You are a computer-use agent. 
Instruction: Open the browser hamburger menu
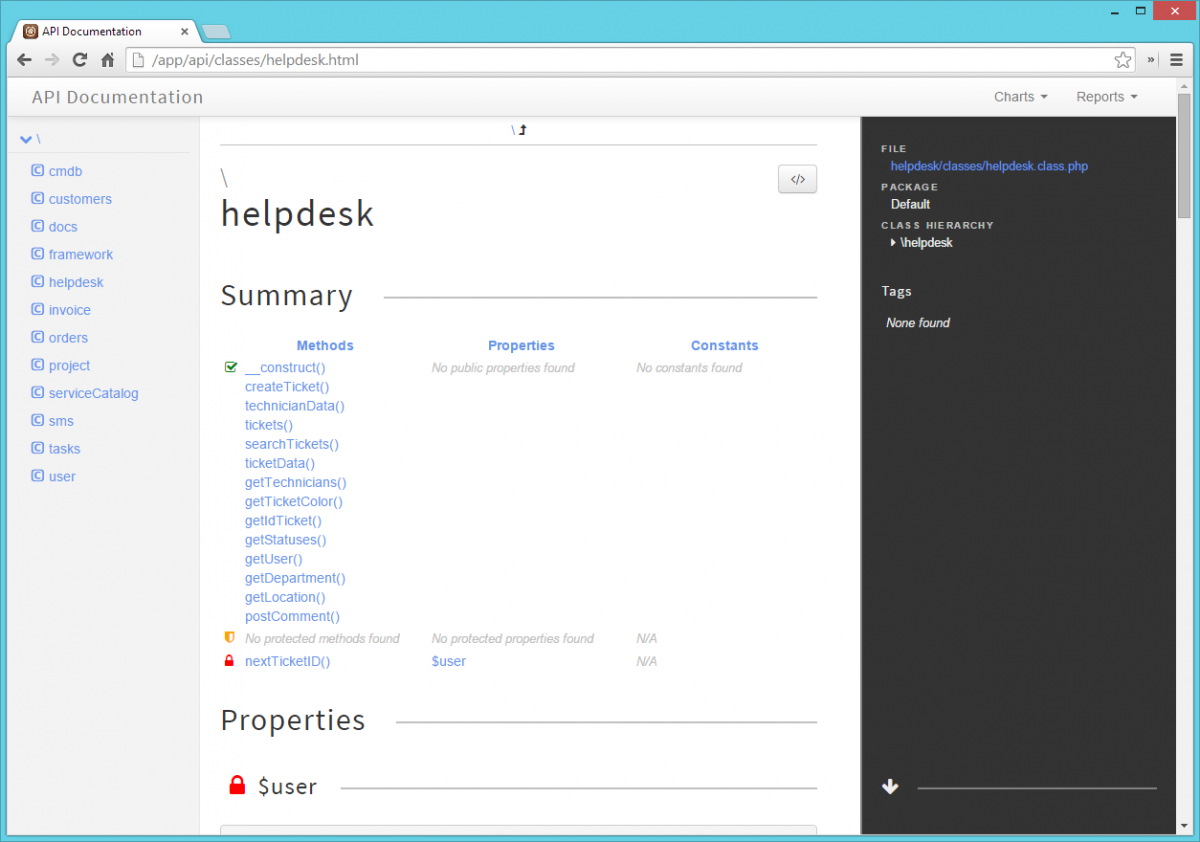(1176, 60)
